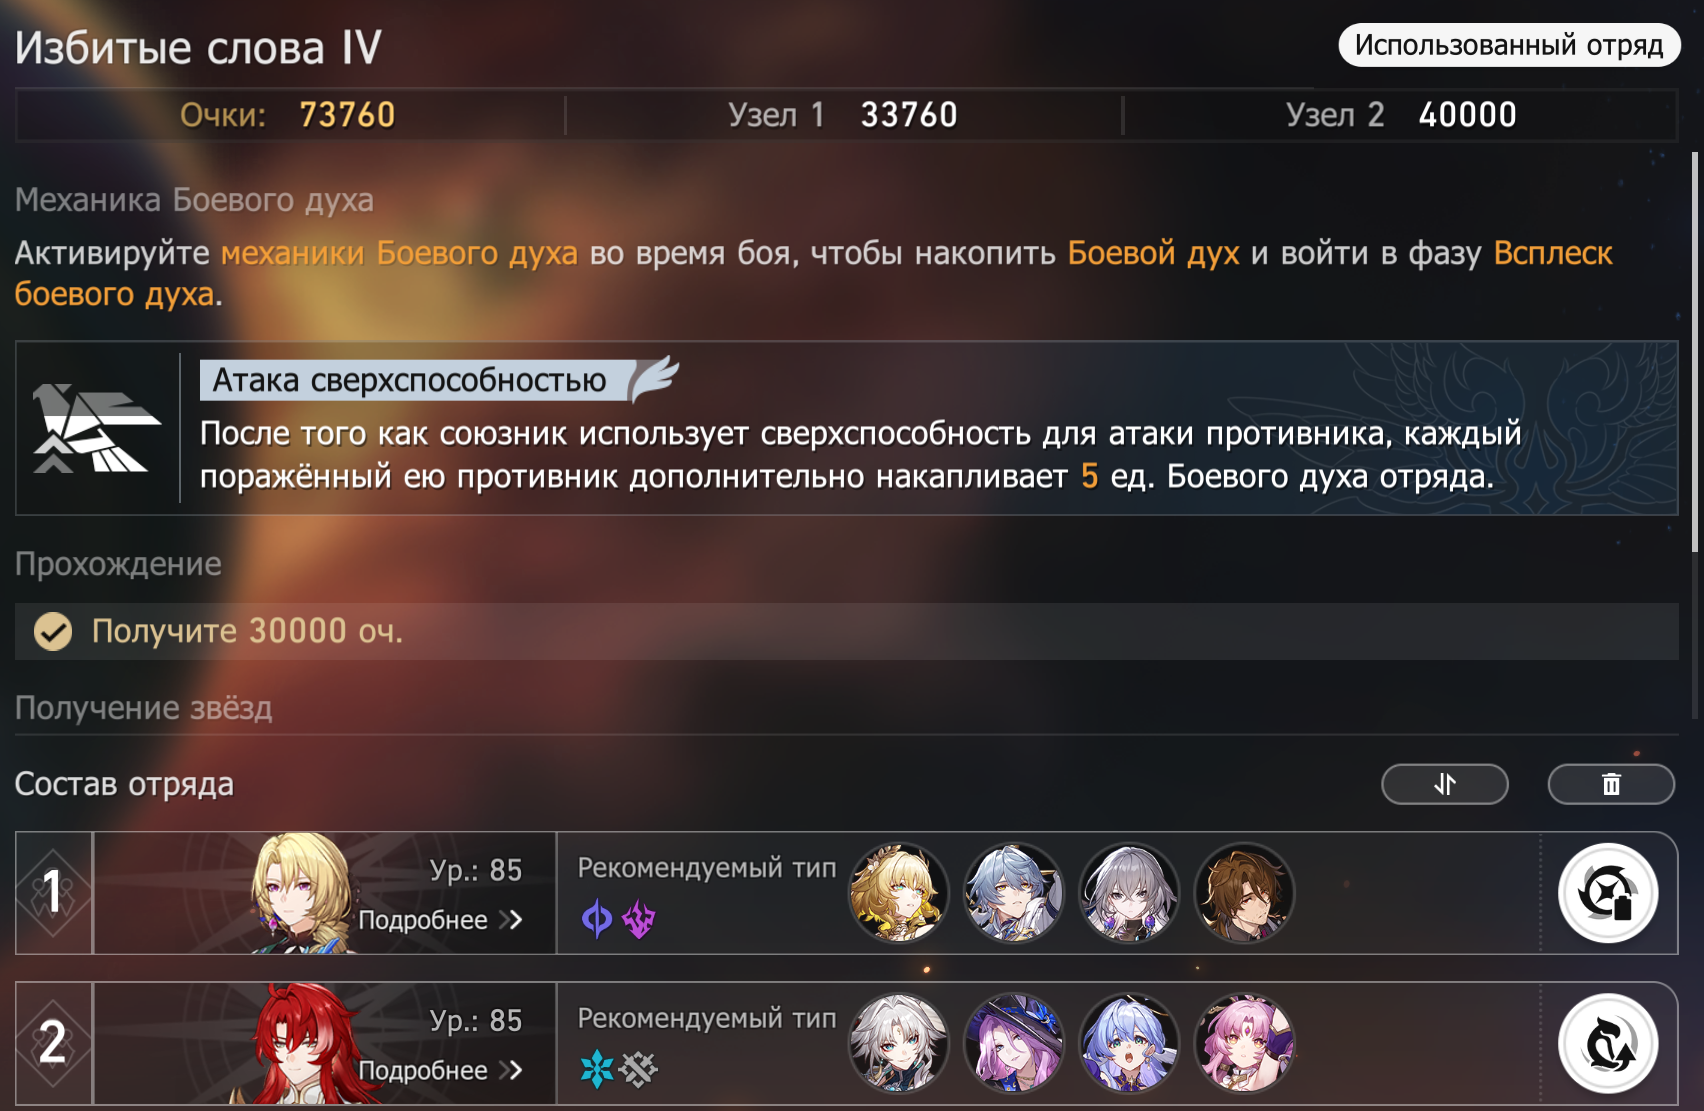
Task: Click the Использованный отряд button
Action: [x=1509, y=45]
